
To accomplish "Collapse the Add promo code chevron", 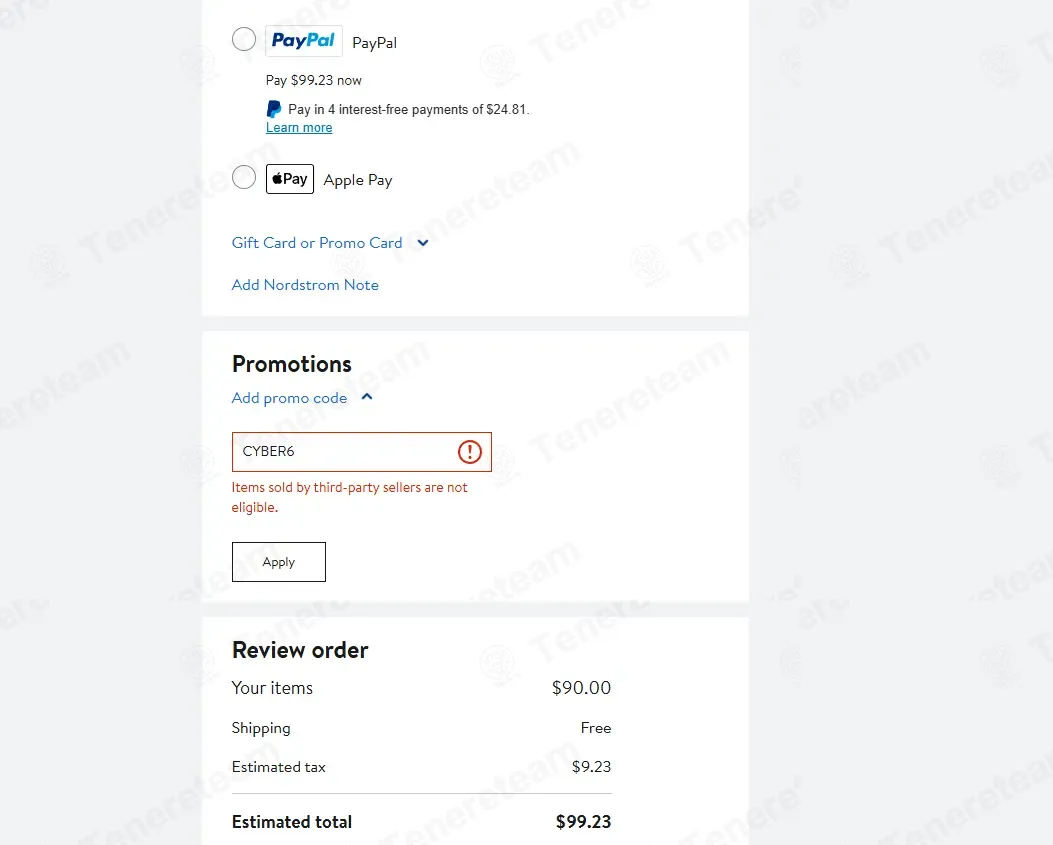I will tap(367, 397).
